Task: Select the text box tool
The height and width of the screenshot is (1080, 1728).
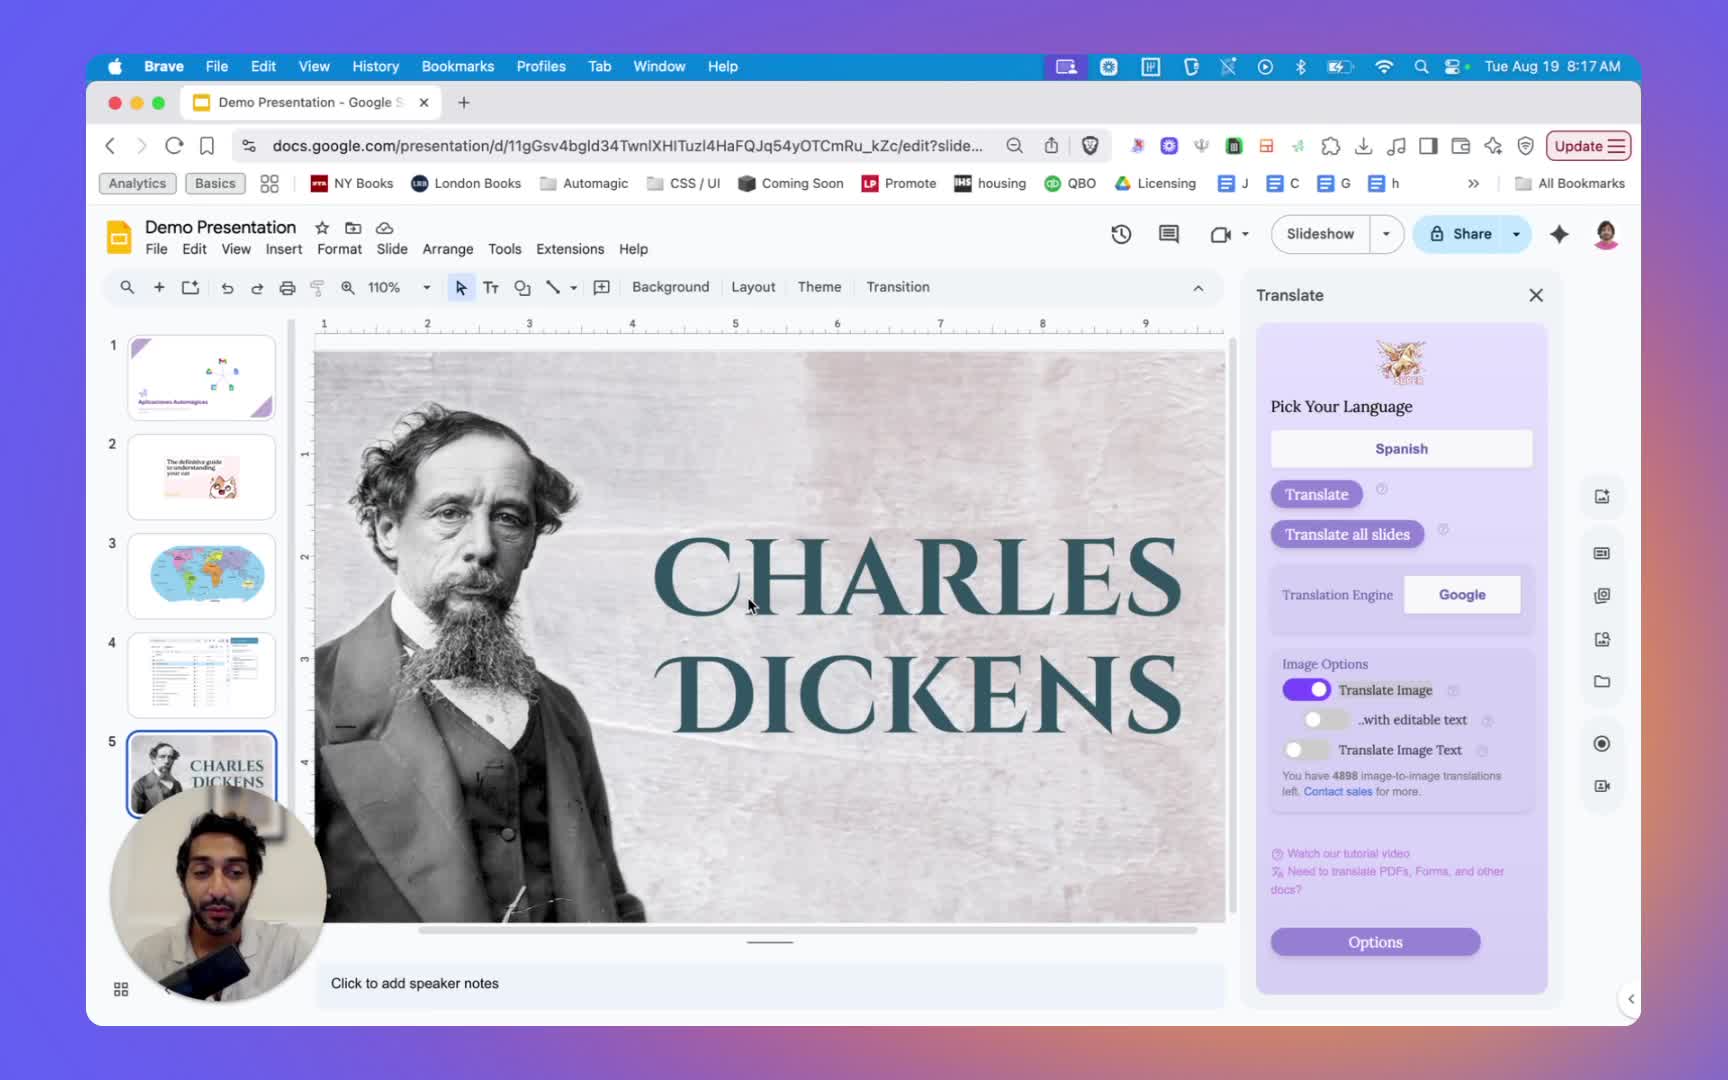Action: [x=490, y=288]
